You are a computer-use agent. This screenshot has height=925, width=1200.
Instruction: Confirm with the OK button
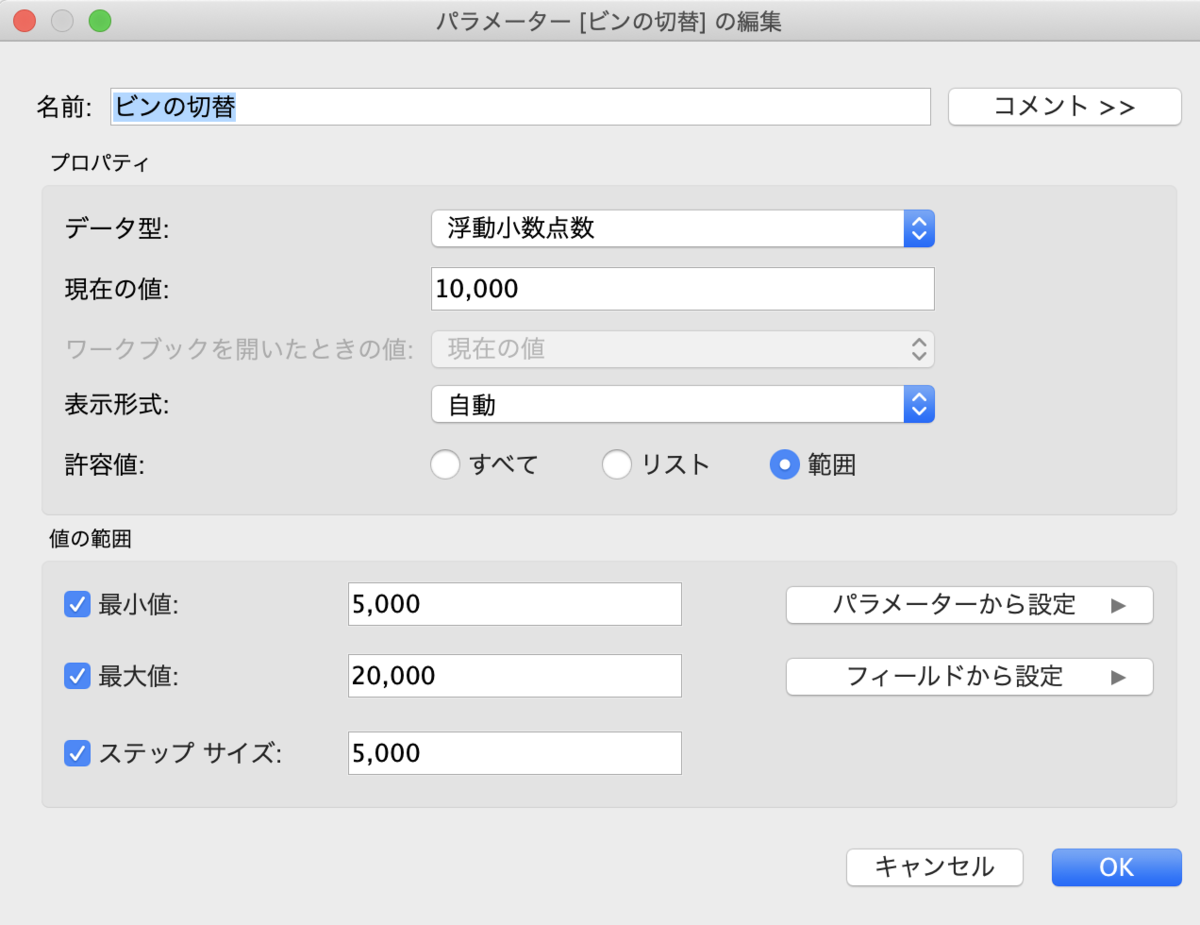(x=1117, y=867)
